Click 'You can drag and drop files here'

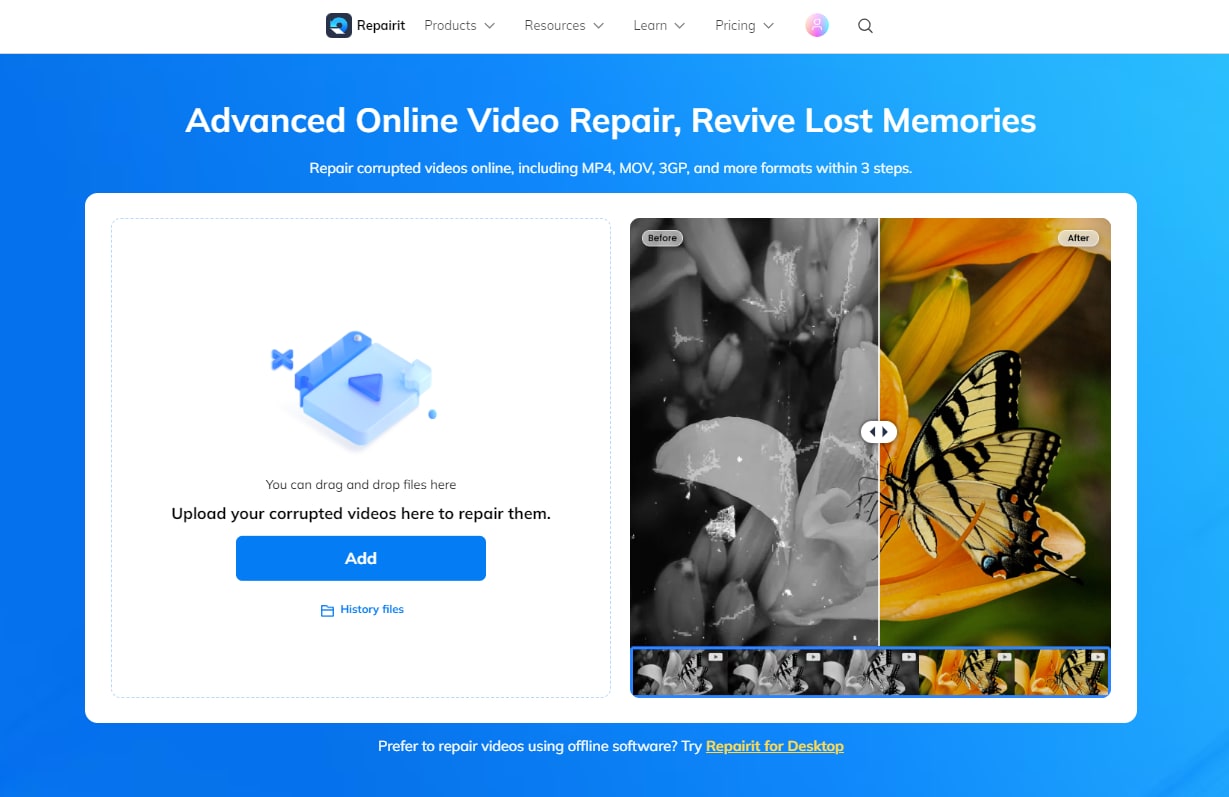pos(361,484)
